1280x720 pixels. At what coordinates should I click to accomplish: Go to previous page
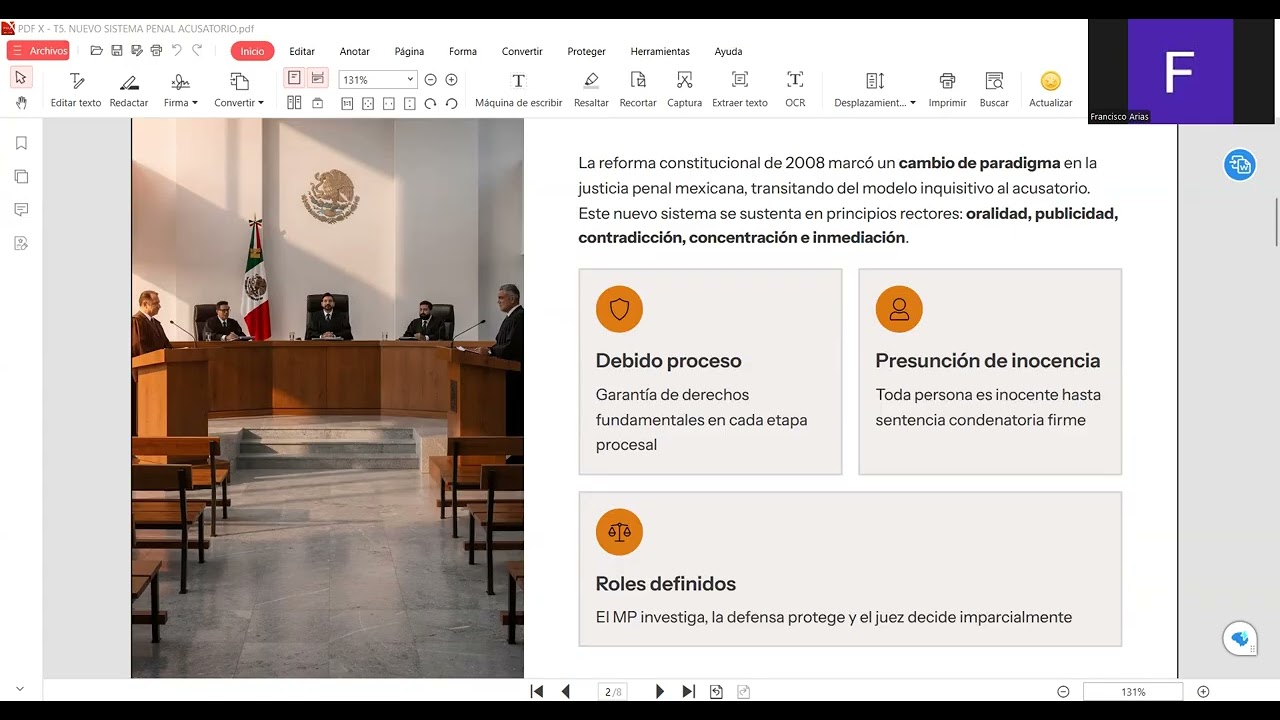pyautogui.click(x=566, y=691)
